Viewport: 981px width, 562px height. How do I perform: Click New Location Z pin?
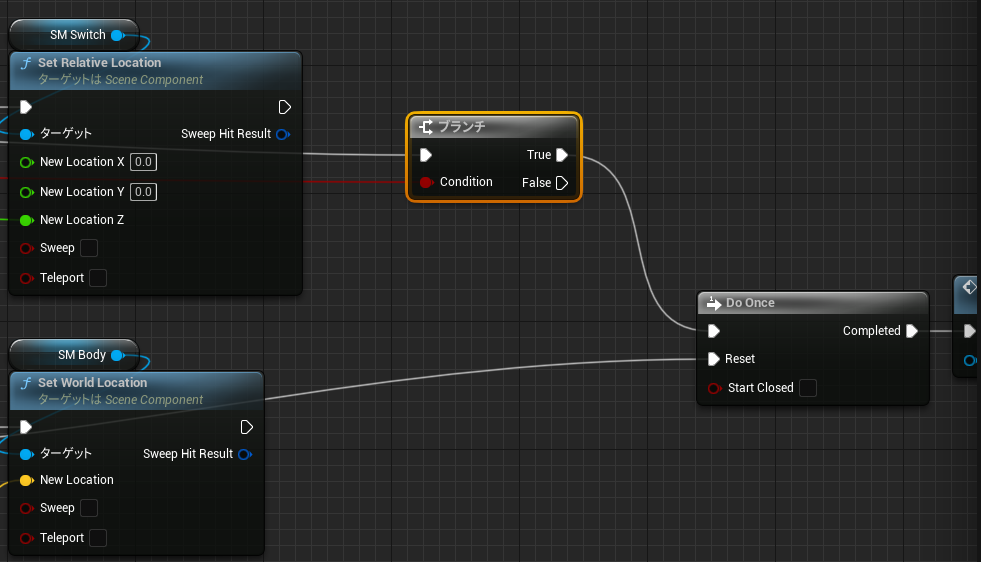26,220
